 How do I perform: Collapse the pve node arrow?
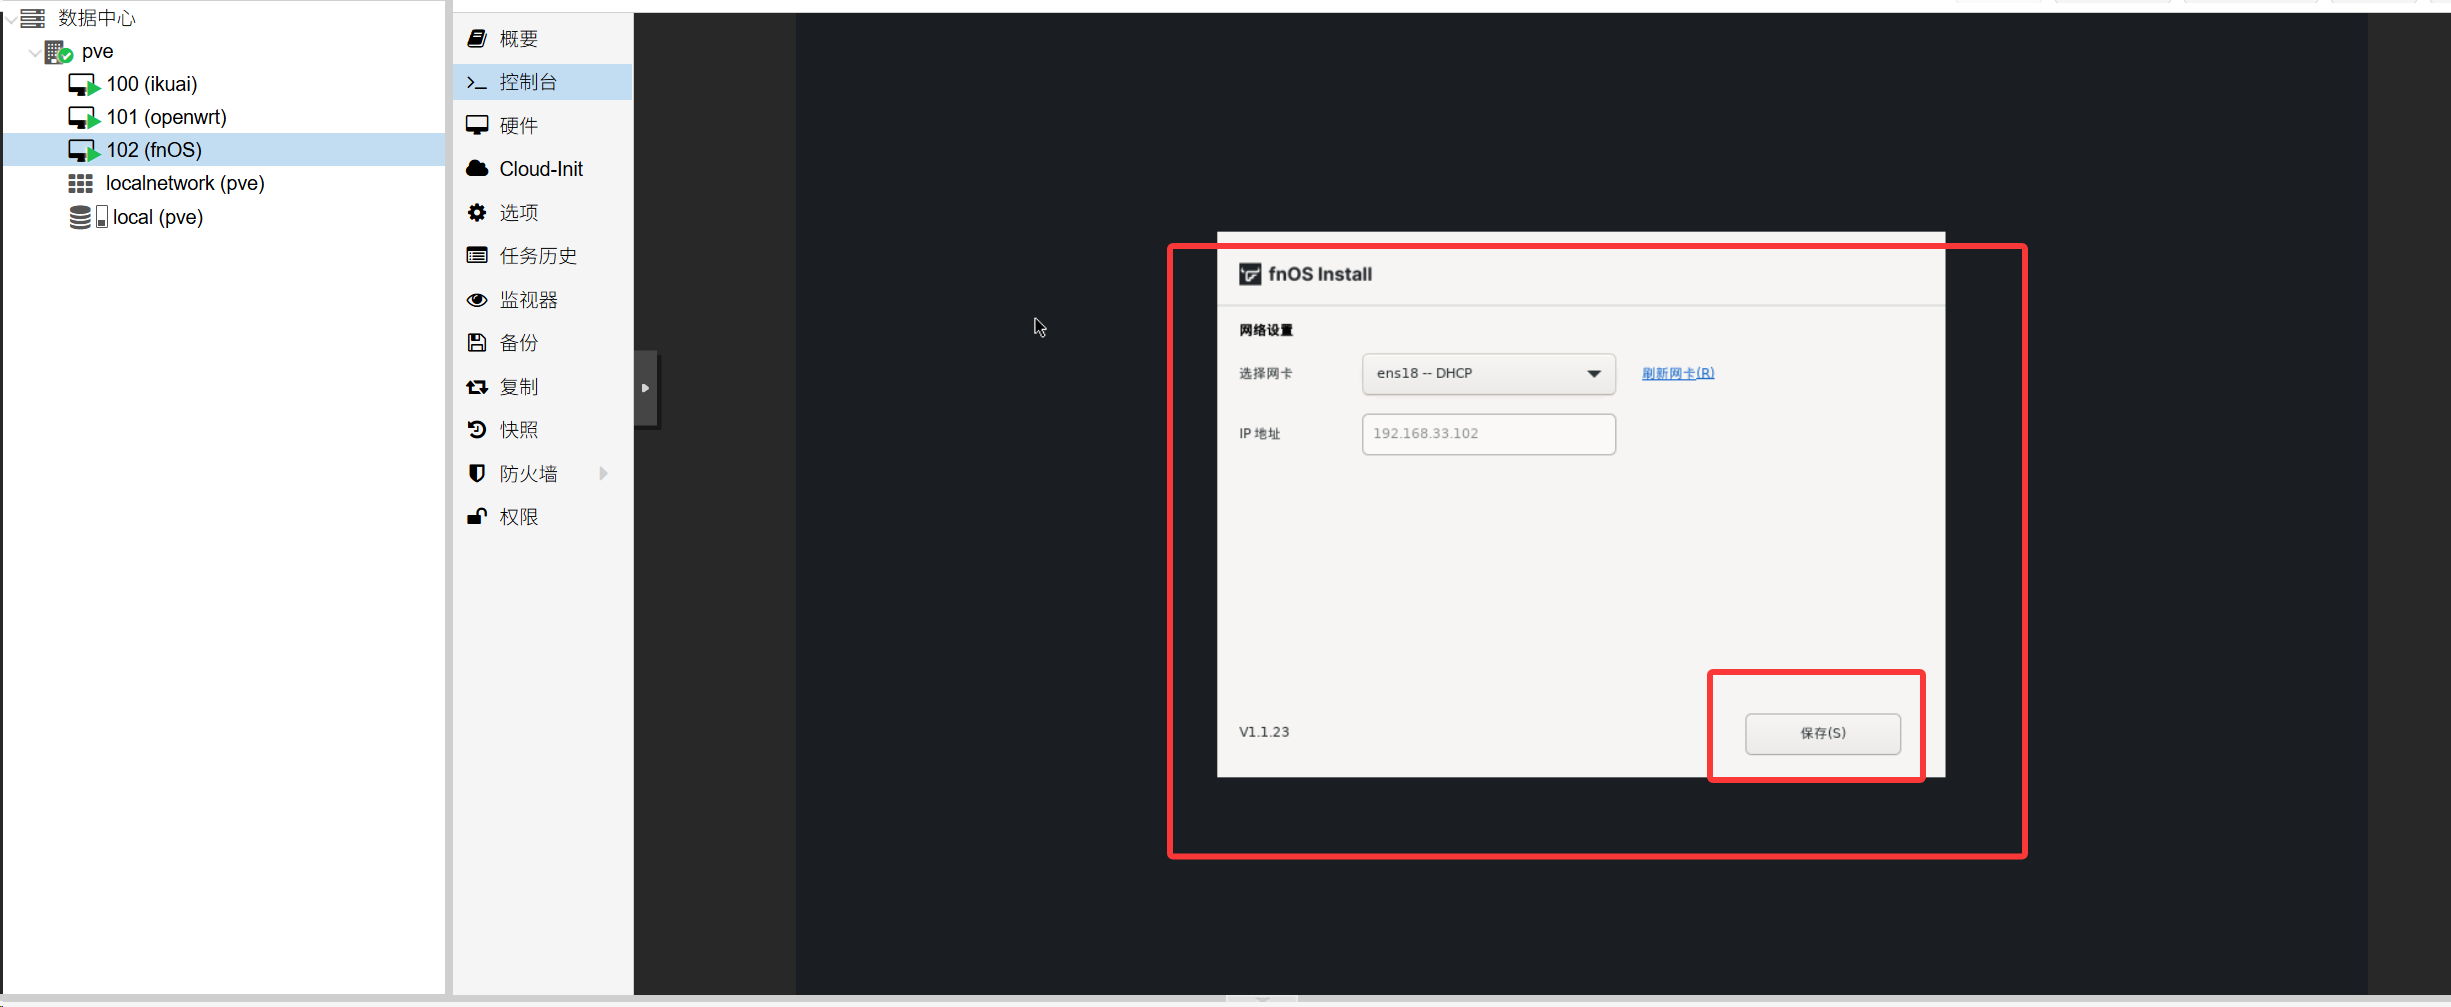click(x=36, y=52)
